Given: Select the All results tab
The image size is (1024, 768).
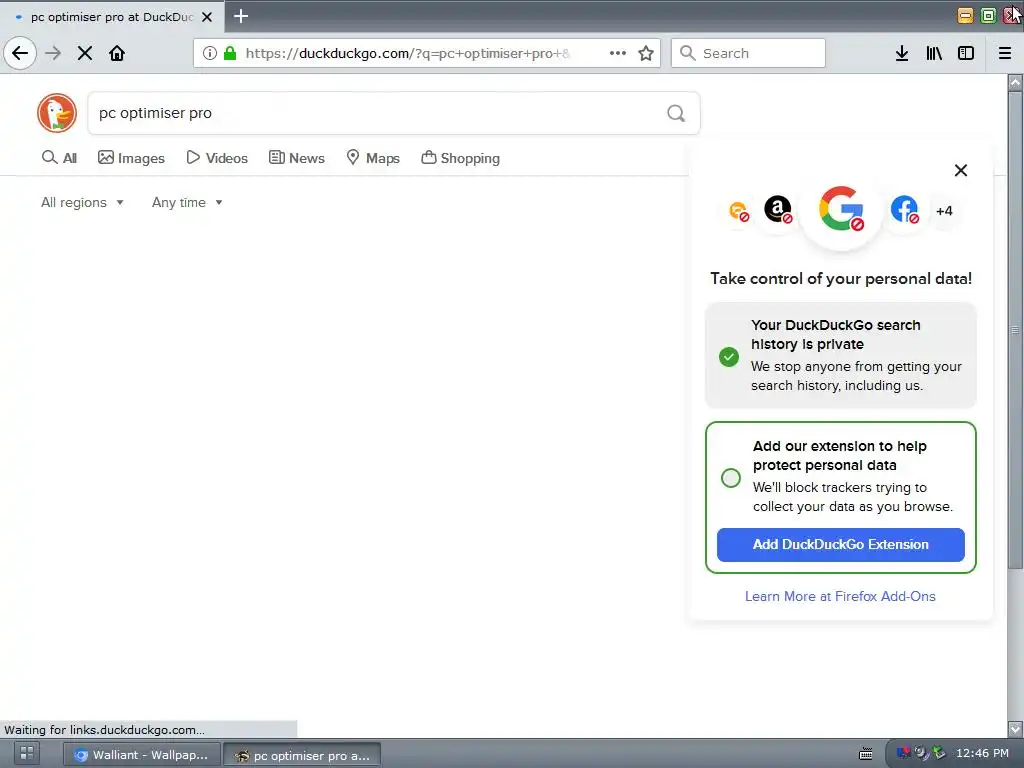Looking at the screenshot, I should [59, 158].
